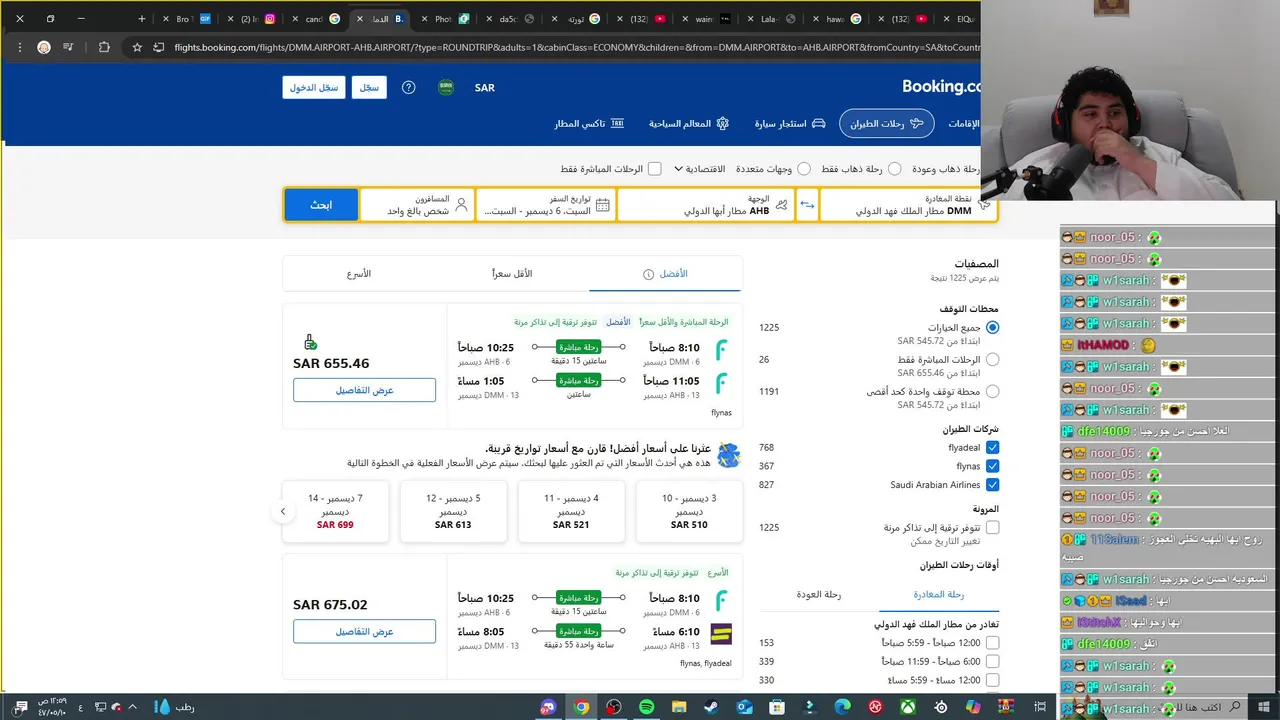Viewport: 1280px width, 720px height.
Task: Swap departure and destination airports
Action: (807, 205)
